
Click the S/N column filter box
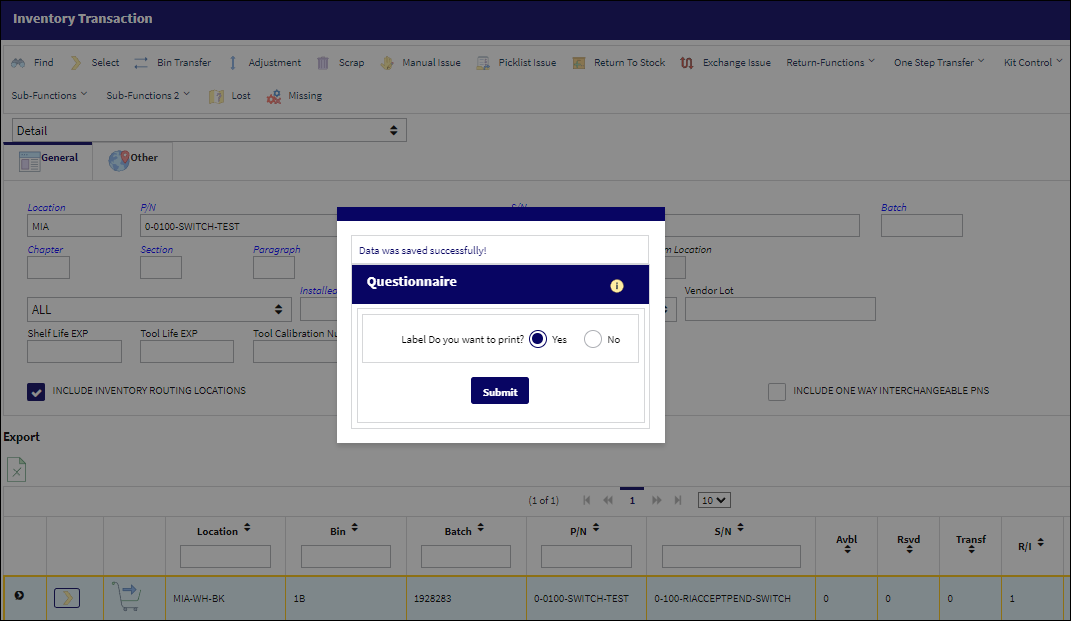731,556
